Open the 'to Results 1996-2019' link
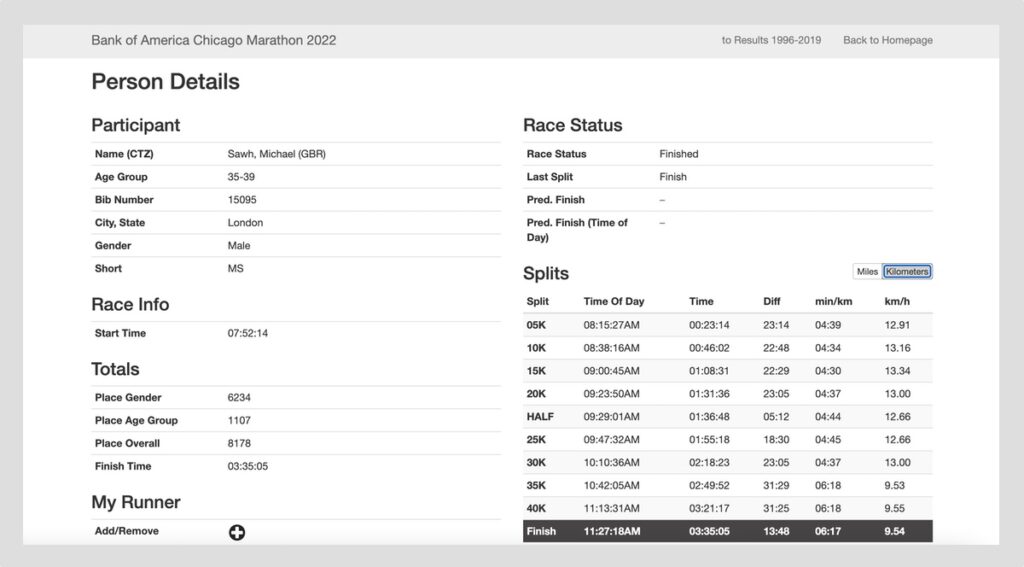The width and height of the screenshot is (1024, 567). (x=771, y=41)
